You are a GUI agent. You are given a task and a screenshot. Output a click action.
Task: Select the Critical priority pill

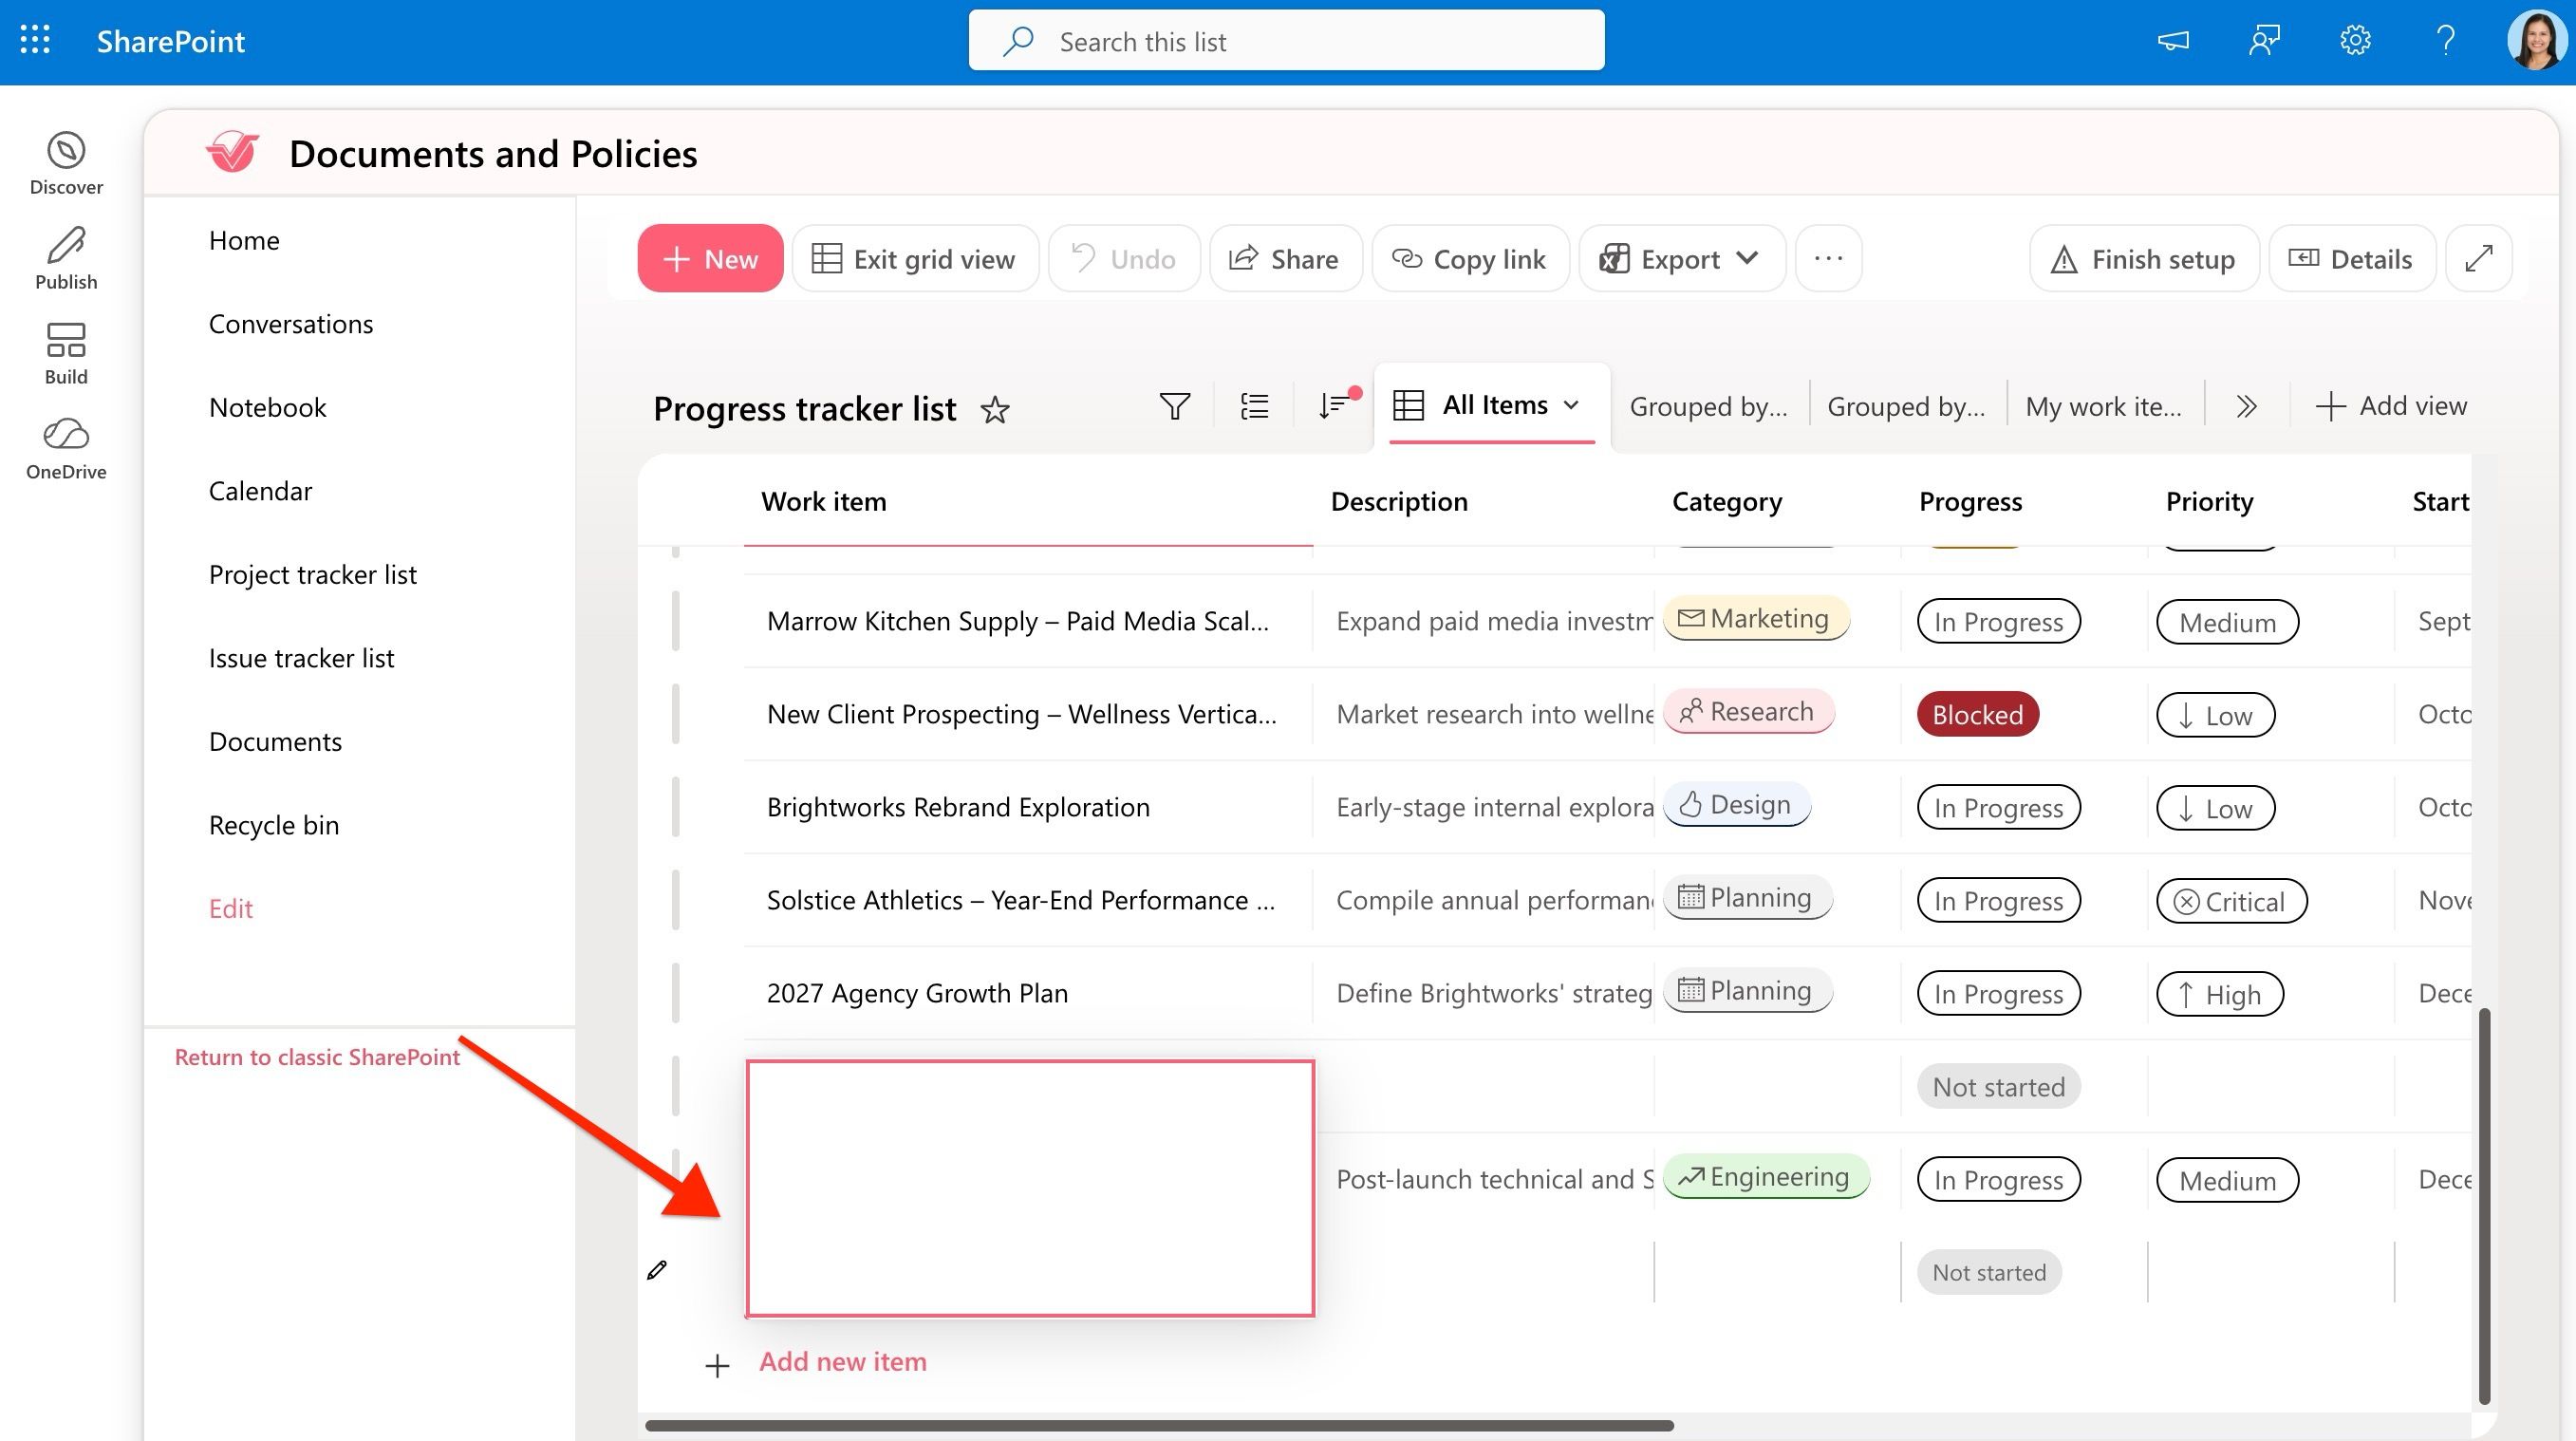coord(2231,901)
